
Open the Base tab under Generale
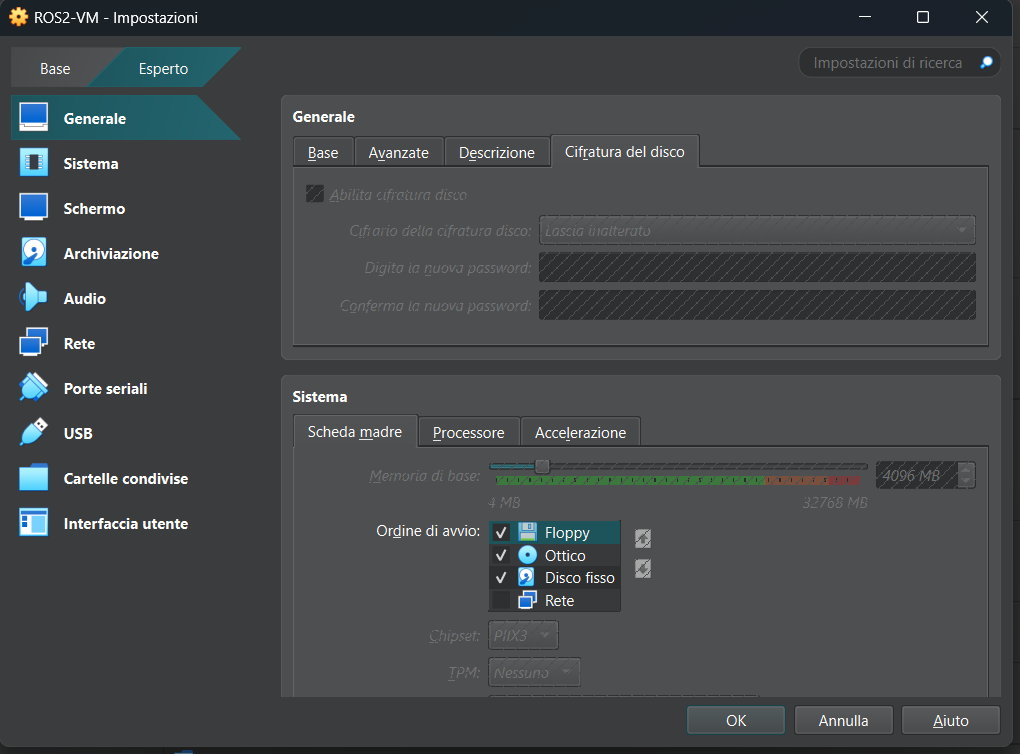point(323,152)
